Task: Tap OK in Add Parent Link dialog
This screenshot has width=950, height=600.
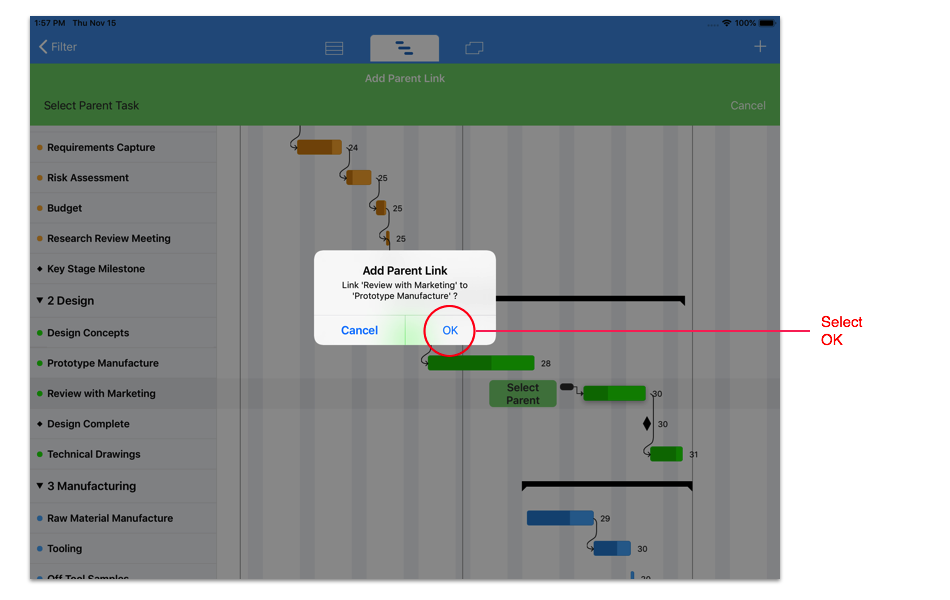Action: [x=450, y=330]
